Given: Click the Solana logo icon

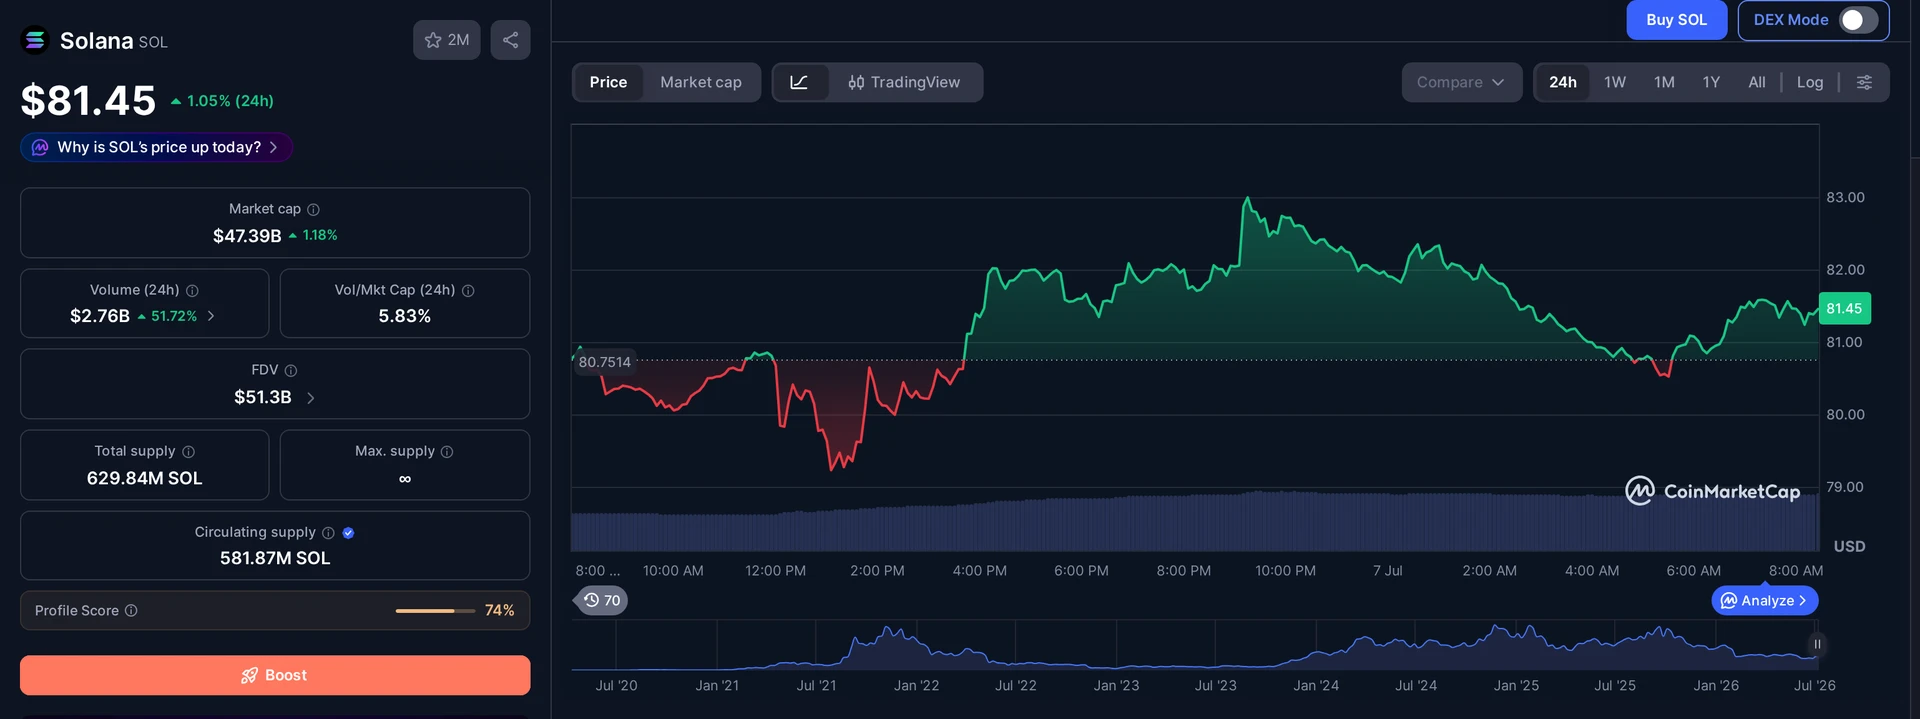Looking at the screenshot, I should coord(35,40).
